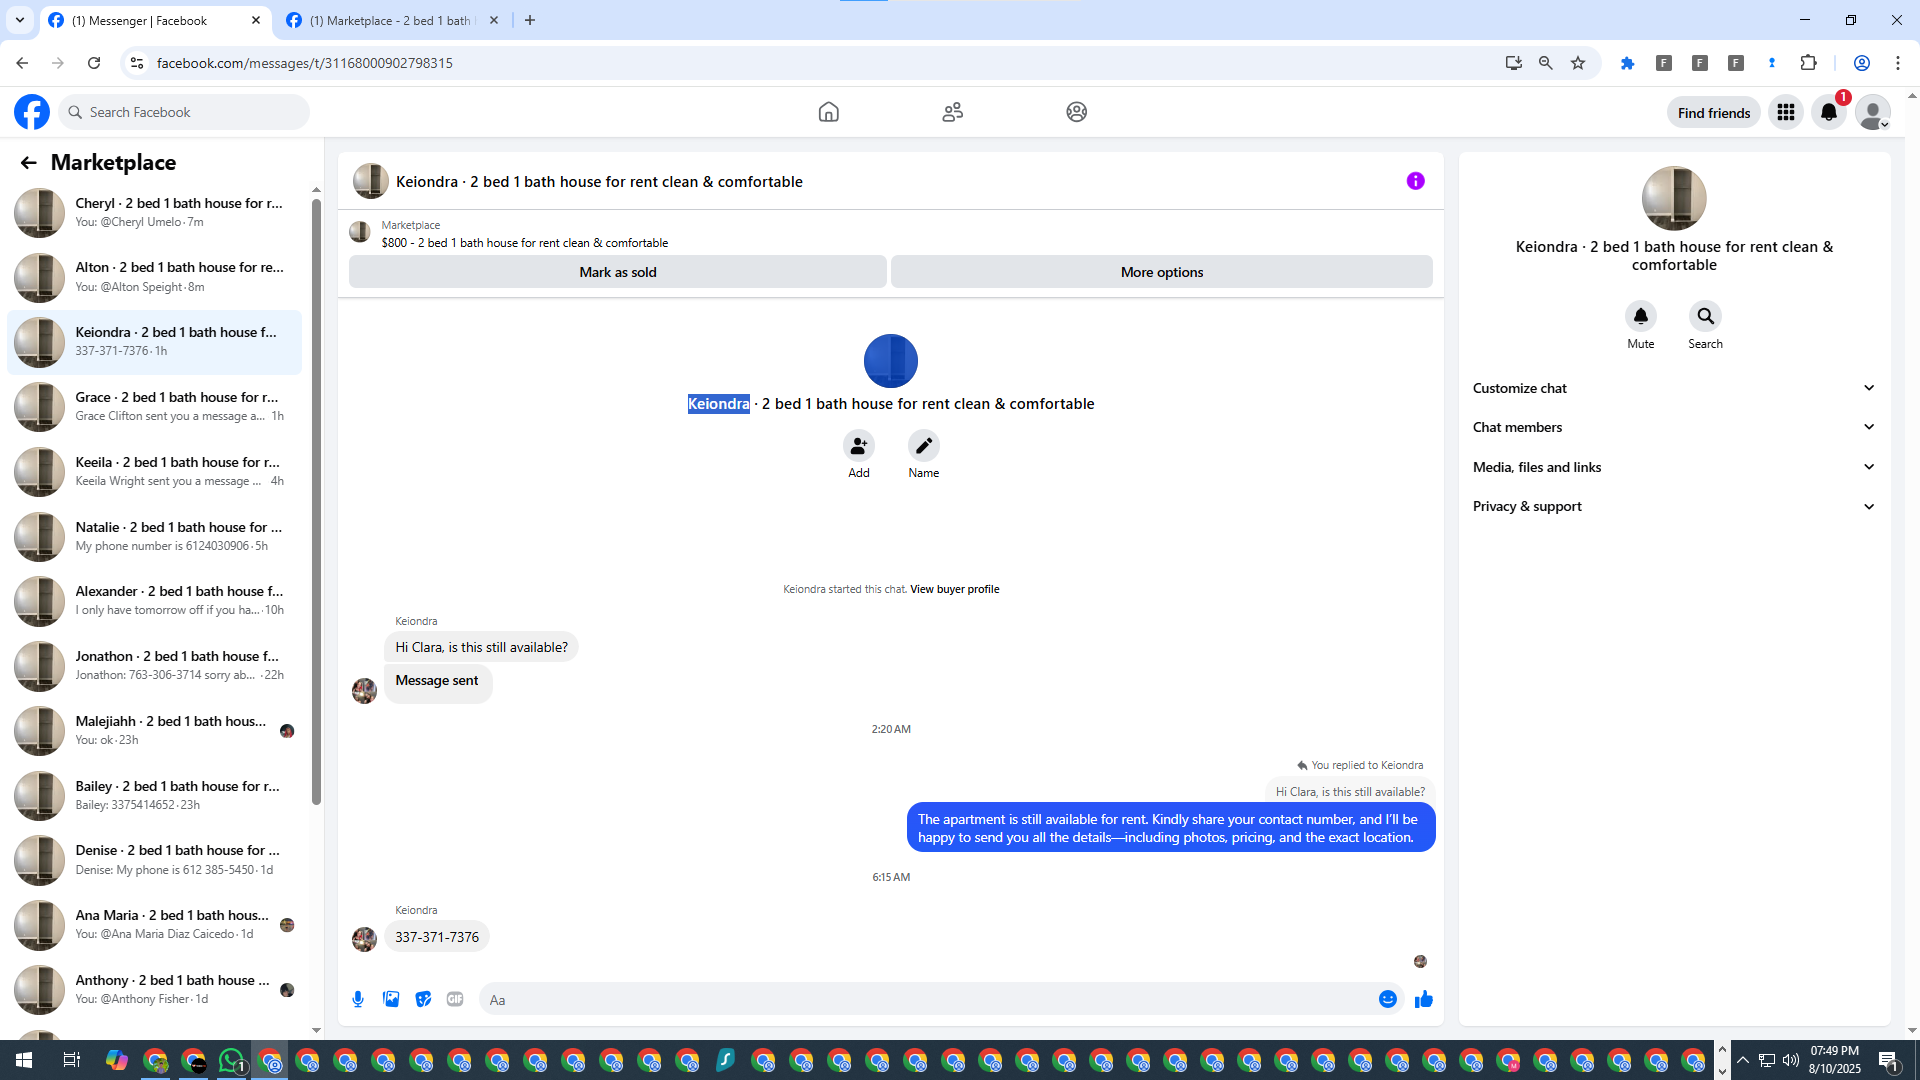Open the notifications bell
1920x1080 pixels.
[x=1829, y=112]
